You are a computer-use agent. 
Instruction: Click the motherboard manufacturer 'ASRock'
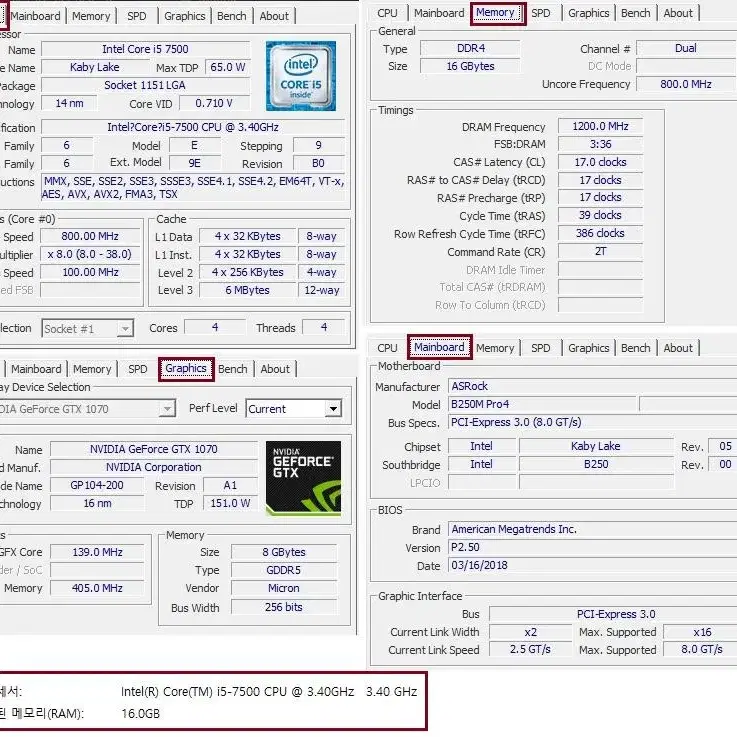592,386
